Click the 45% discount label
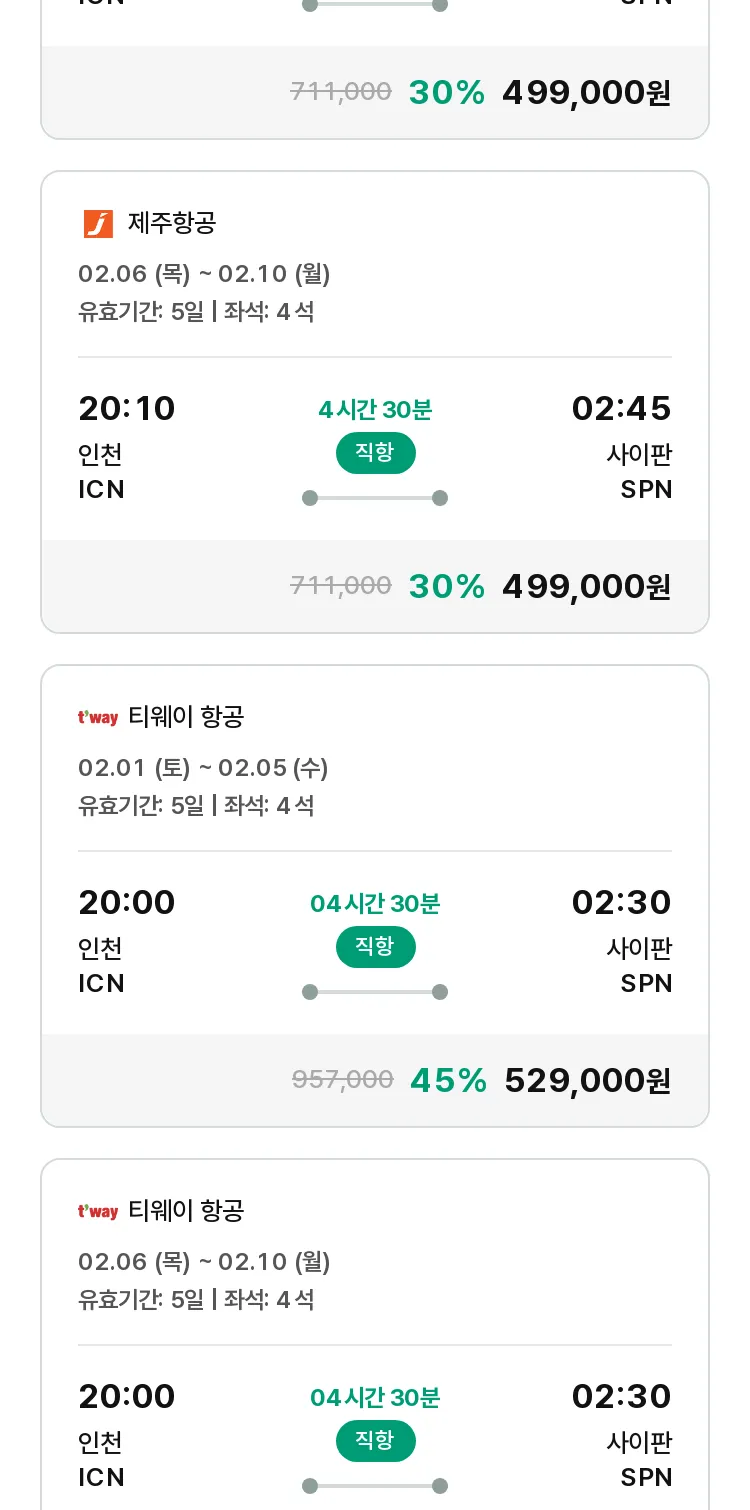750x1510 pixels. (x=448, y=1080)
